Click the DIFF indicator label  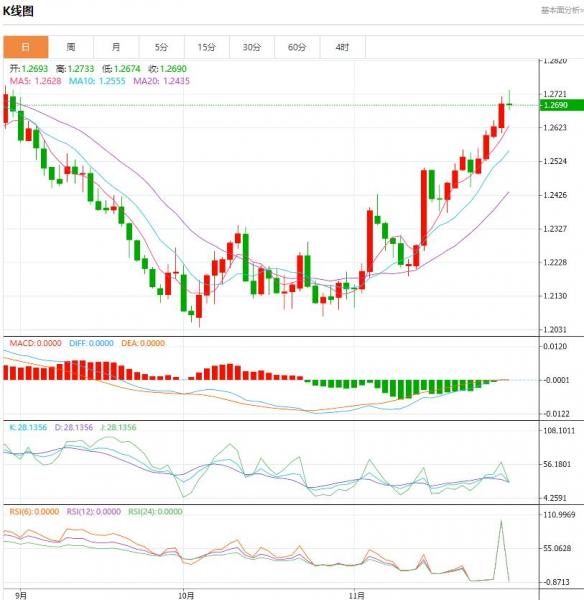[91, 343]
